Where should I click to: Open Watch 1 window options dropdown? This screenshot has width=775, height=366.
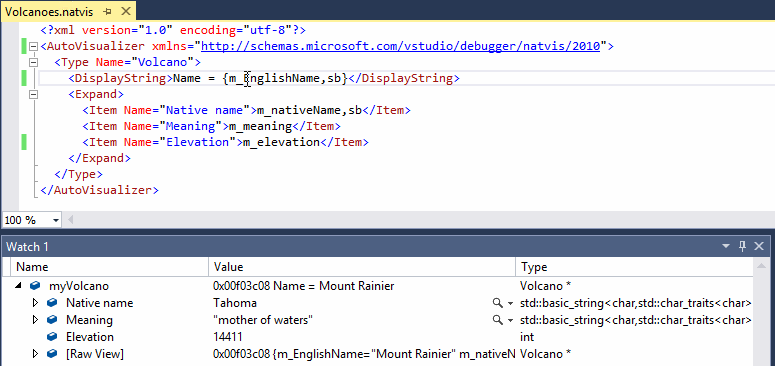[726, 246]
